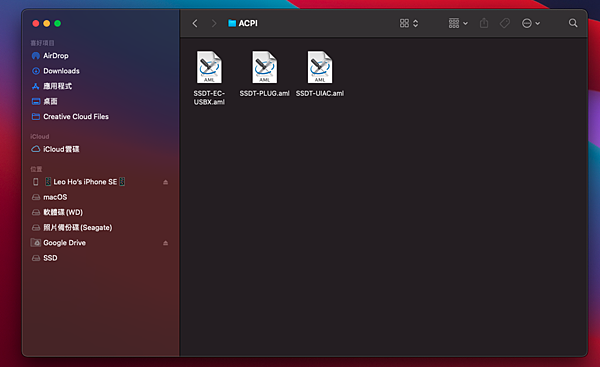Click the Creative Cloud Files folder icon
This screenshot has height=367, width=600.
(36, 116)
